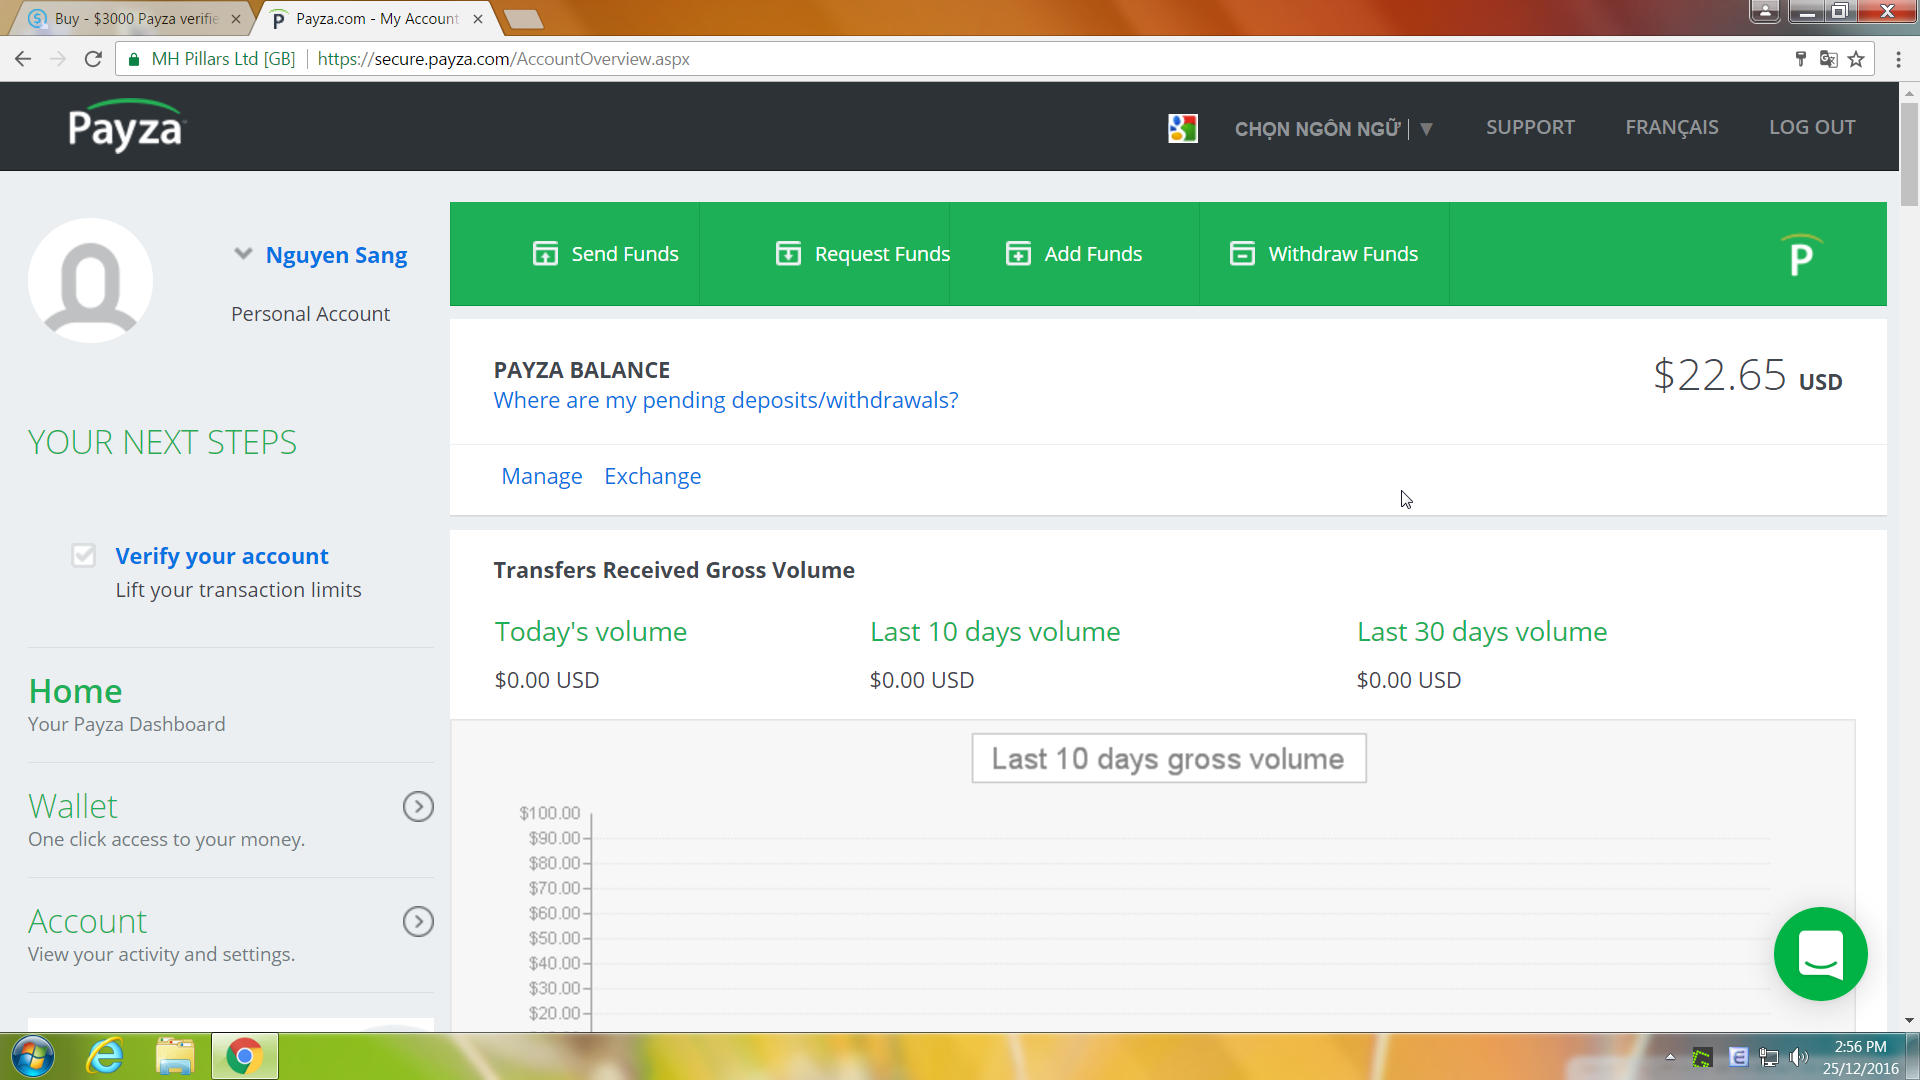Bookmark page with star icon
The image size is (1920, 1080).
click(x=1857, y=59)
